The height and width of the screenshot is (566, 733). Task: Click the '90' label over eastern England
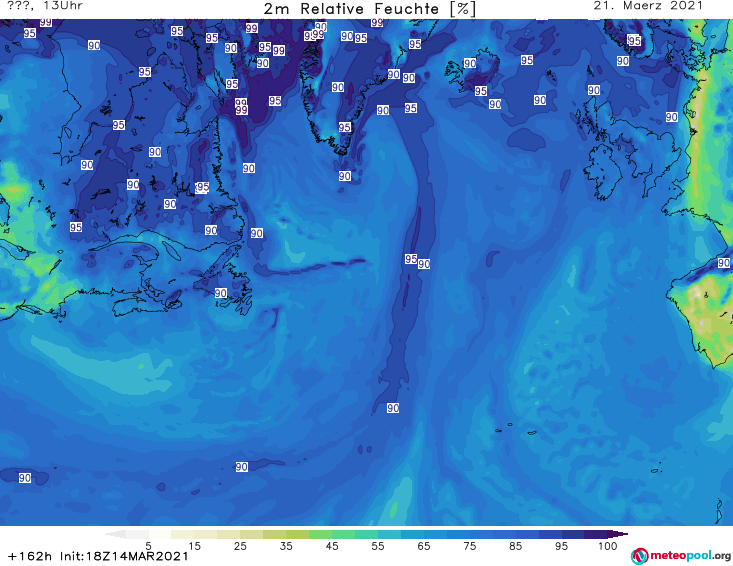pos(671,117)
